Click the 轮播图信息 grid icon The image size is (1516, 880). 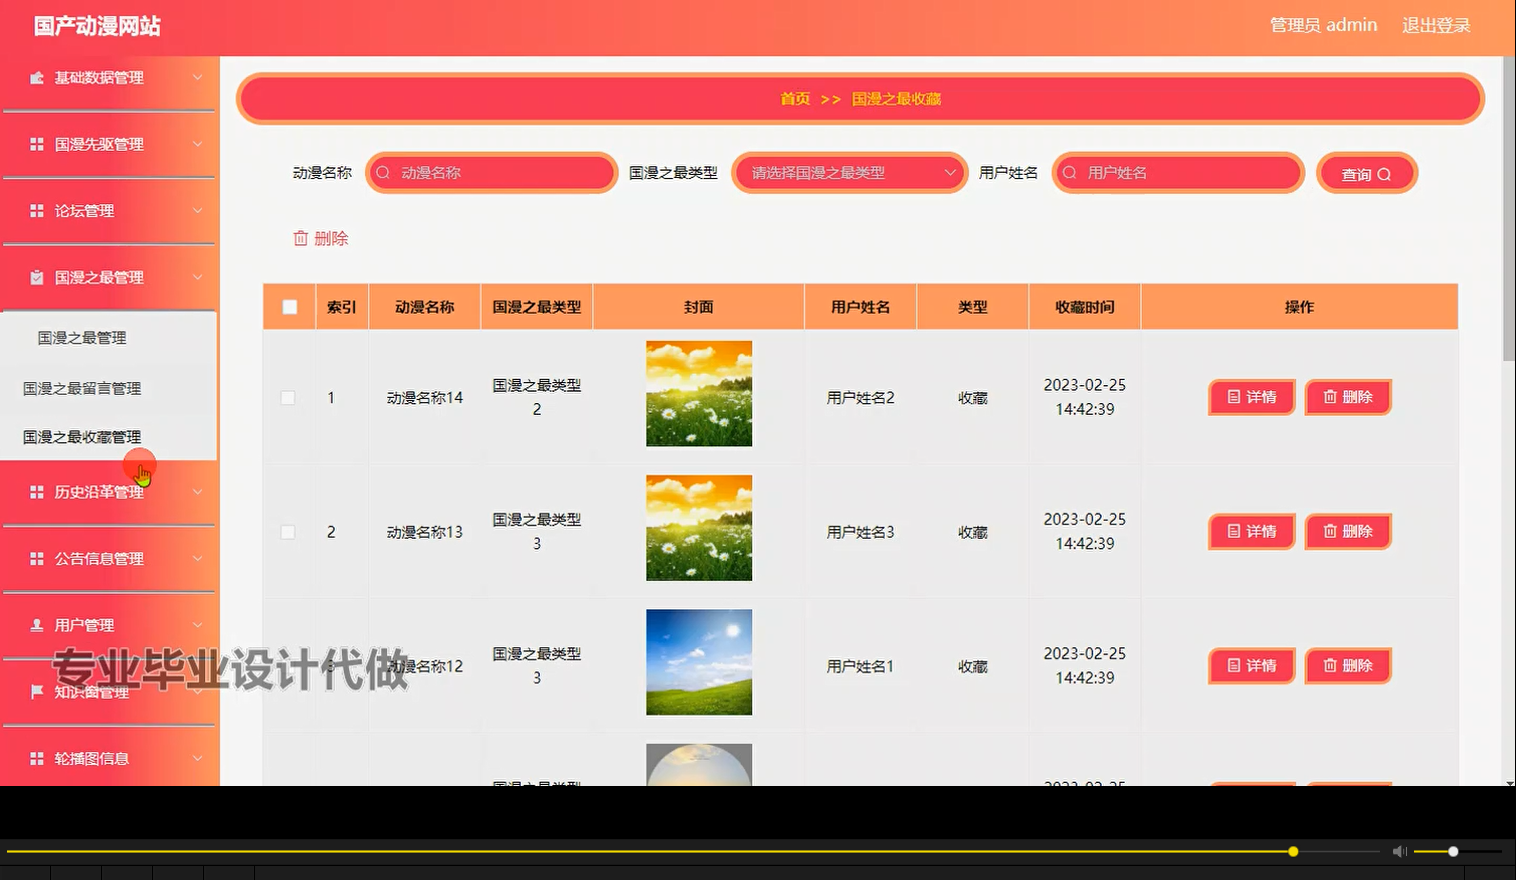37,759
